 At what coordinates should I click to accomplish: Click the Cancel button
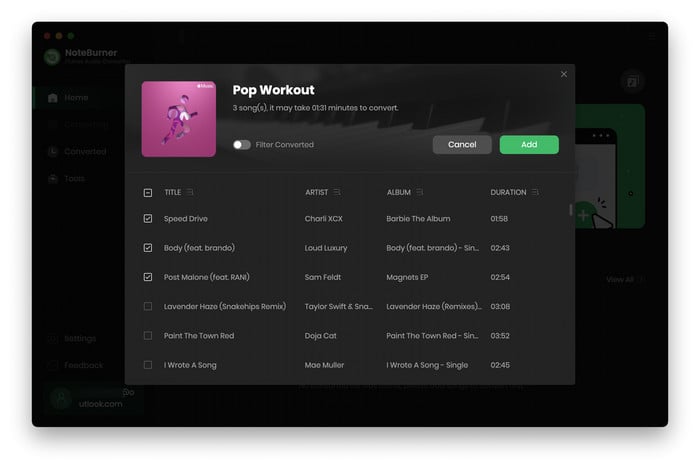click(x=462, y=145)
